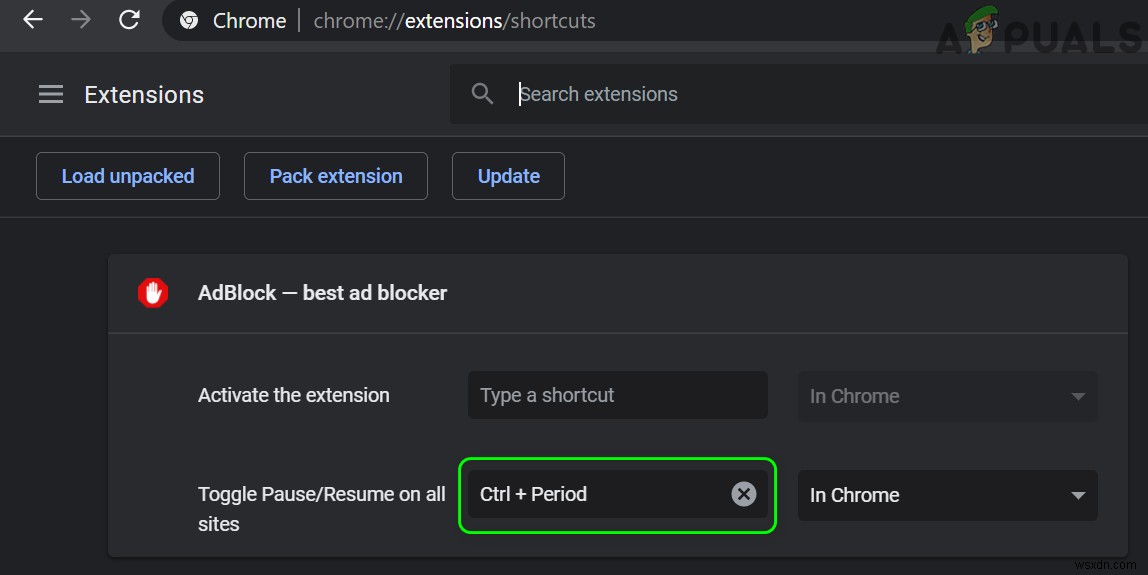Click the Activate the extension label
Screen dimensions: 1148x575
pos(294,396)
